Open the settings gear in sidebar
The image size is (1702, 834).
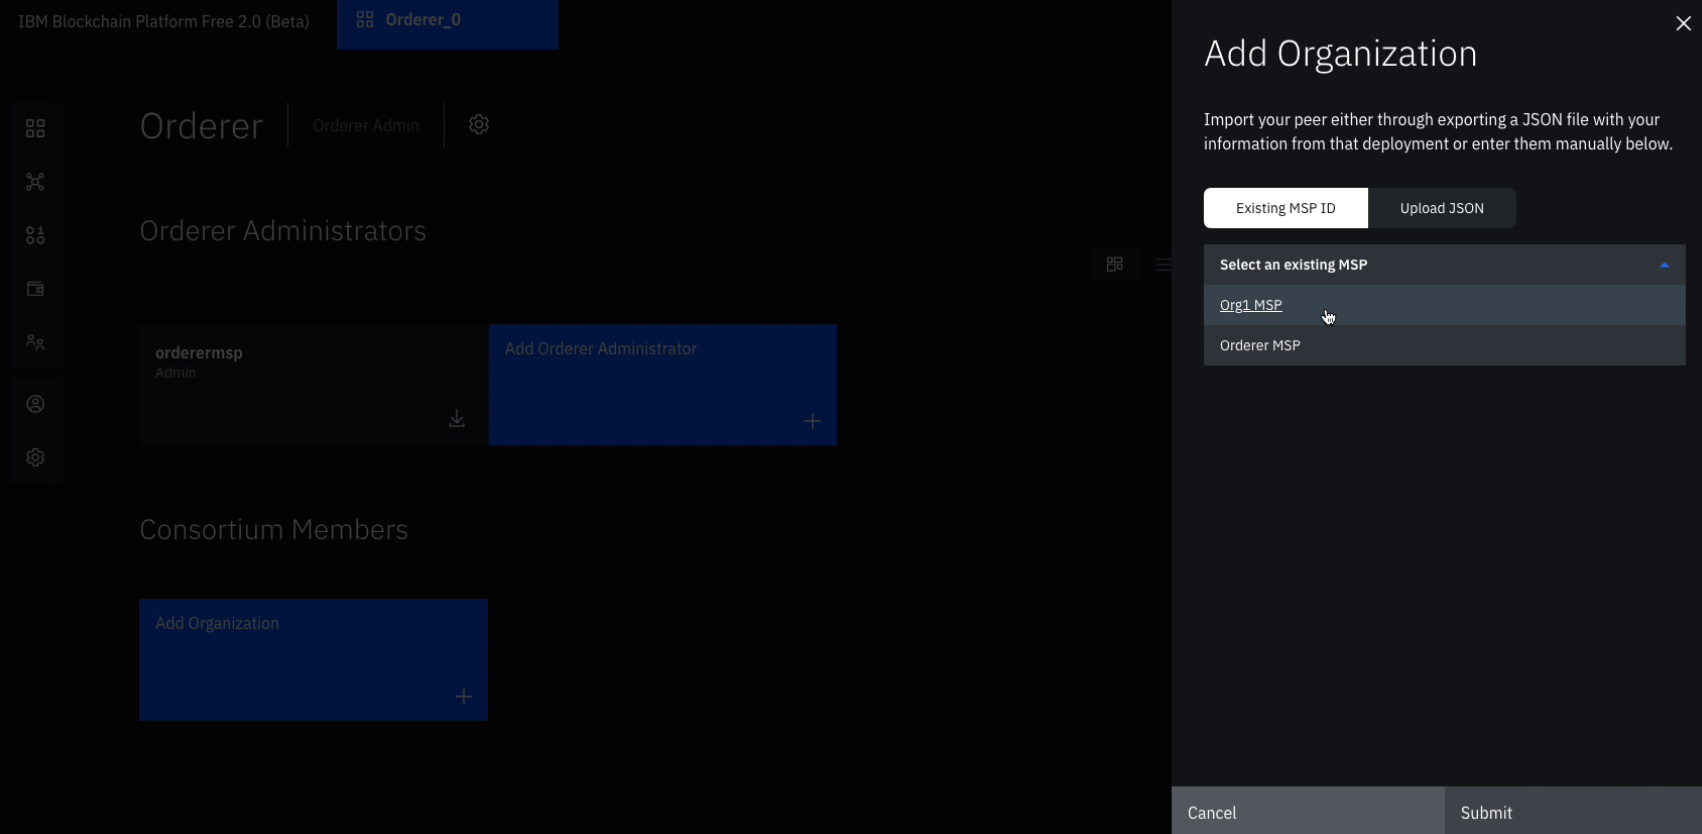[35, 457]
